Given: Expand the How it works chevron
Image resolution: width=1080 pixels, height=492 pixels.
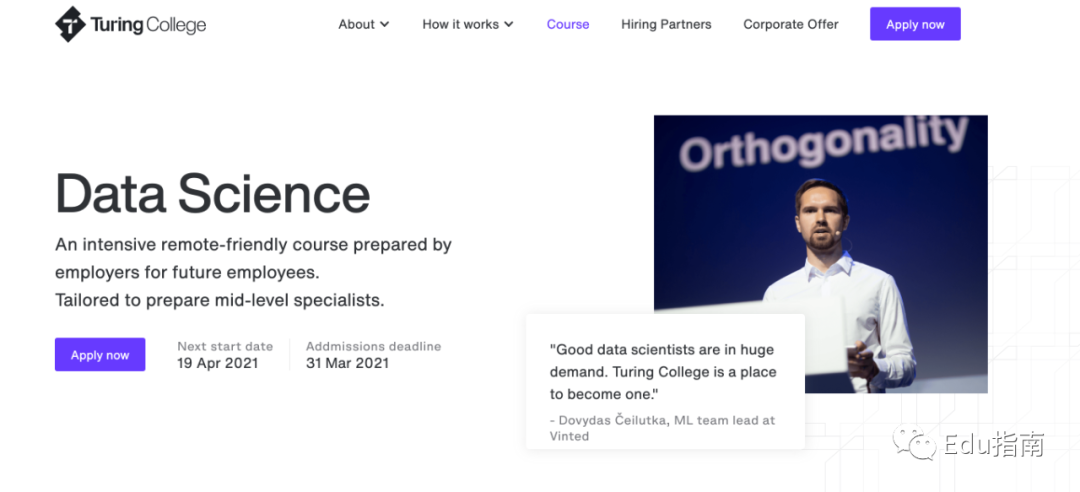Looking at the screenshot, I should pyautogui.click(x=508, y=24).
